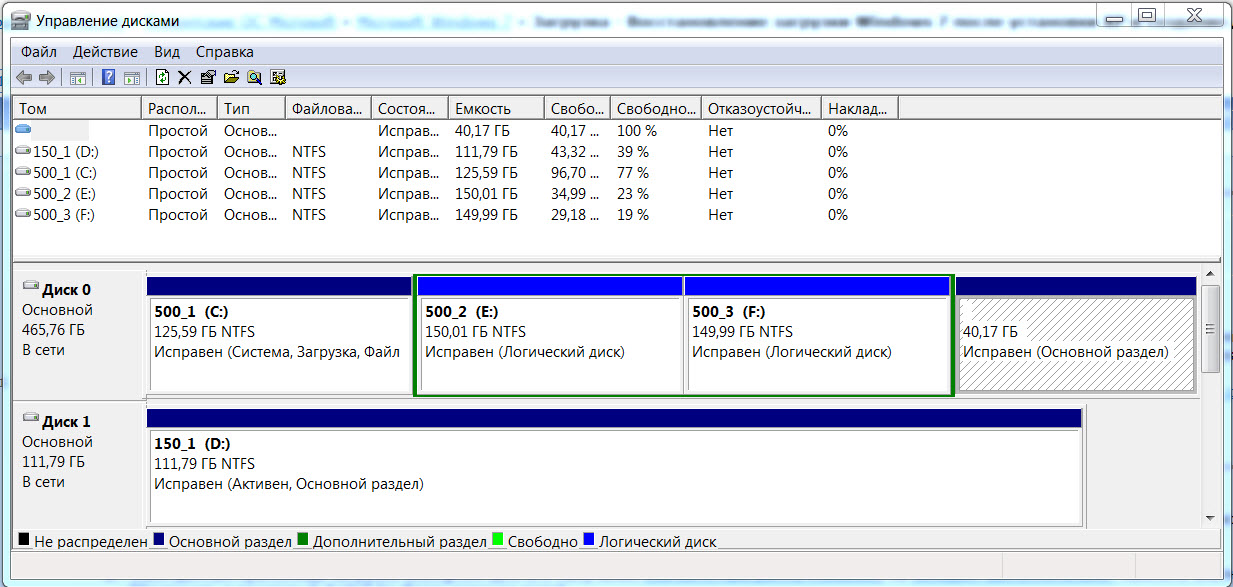Viewport: 1233px width, 587px height.
Task: Click the Refresh toolbar icon
Action: point(162,77)
